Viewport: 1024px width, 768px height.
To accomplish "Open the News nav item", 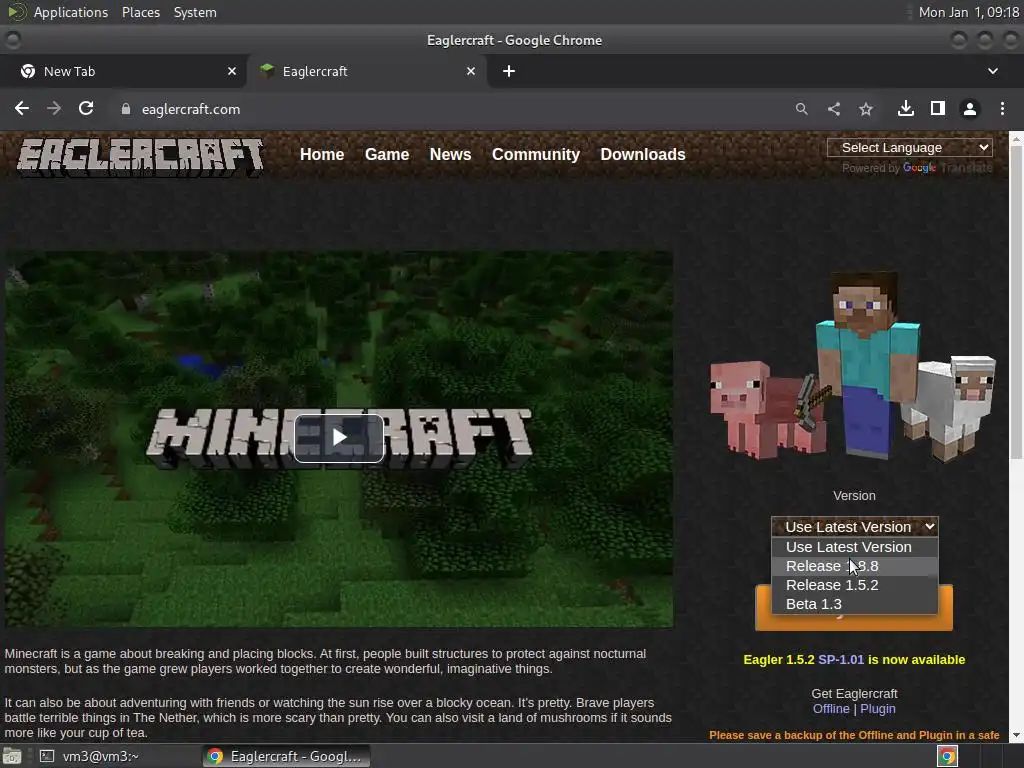I will (450, 155).
